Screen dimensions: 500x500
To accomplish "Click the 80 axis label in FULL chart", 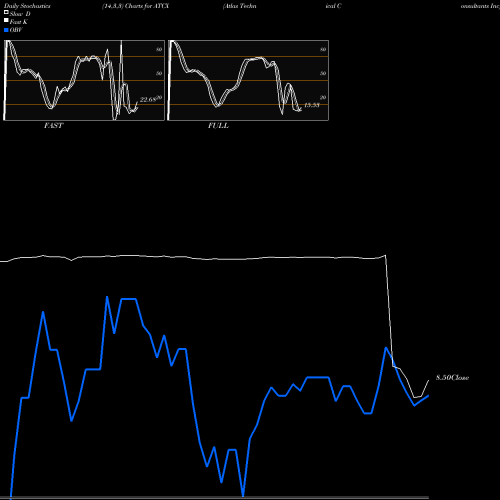I will click(x=323, y=49).
